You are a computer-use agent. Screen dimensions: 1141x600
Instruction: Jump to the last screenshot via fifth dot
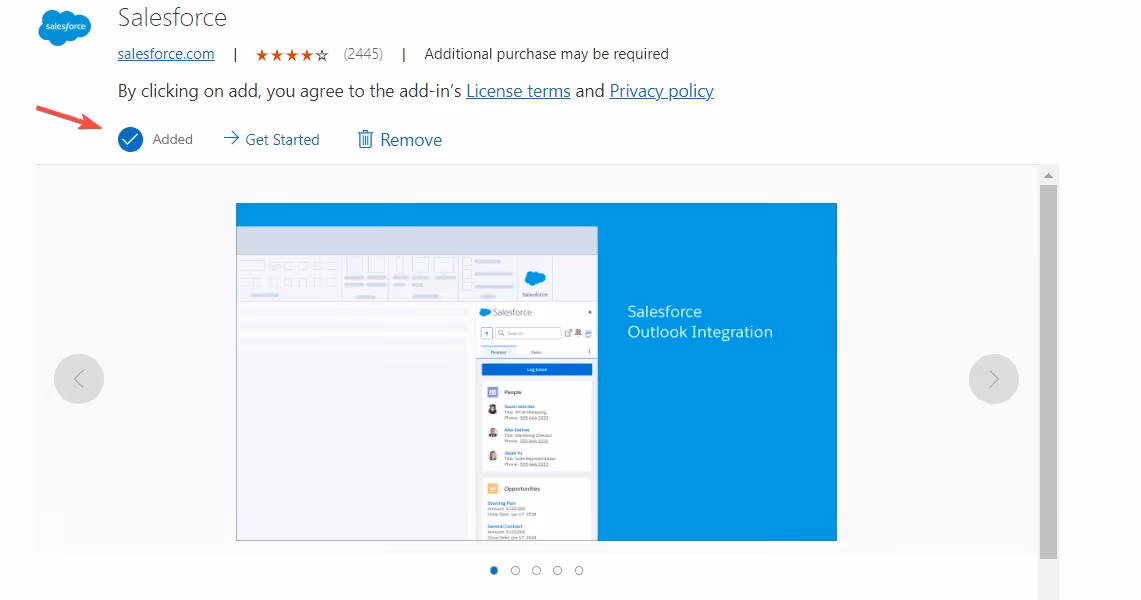pyautogui.click(x=579, y=570)
